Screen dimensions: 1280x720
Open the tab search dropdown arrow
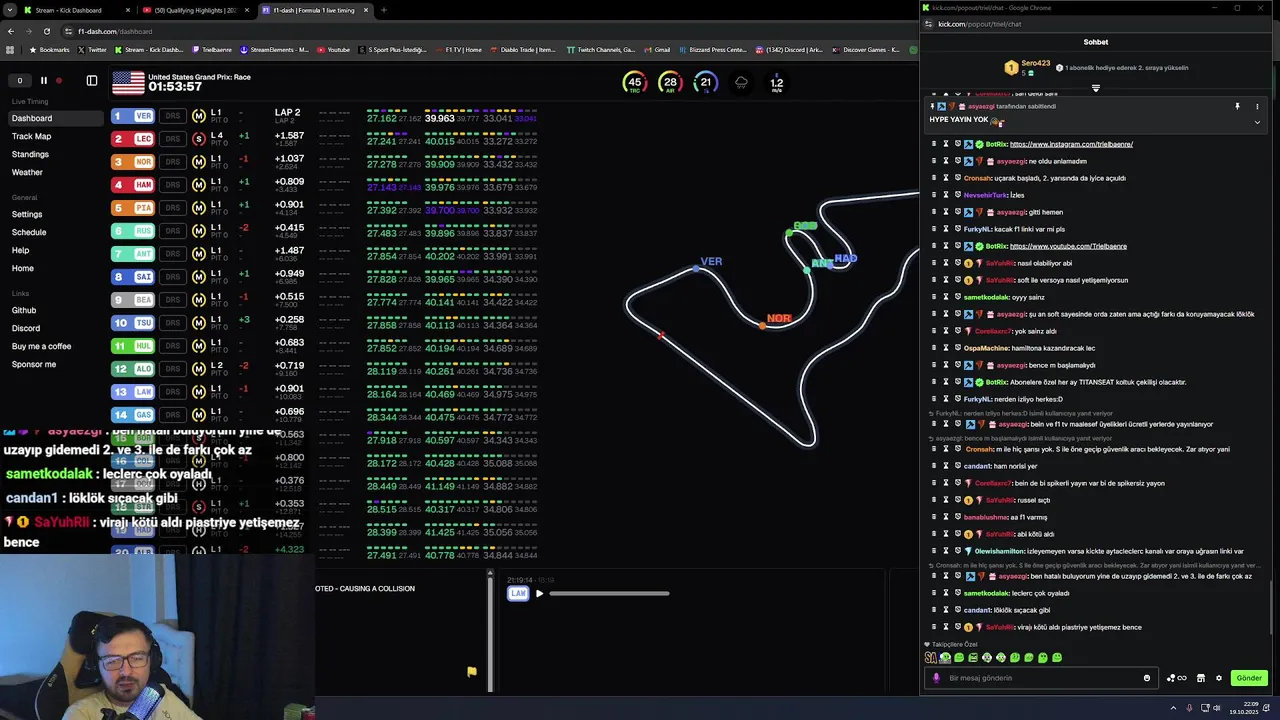(9, 10)
